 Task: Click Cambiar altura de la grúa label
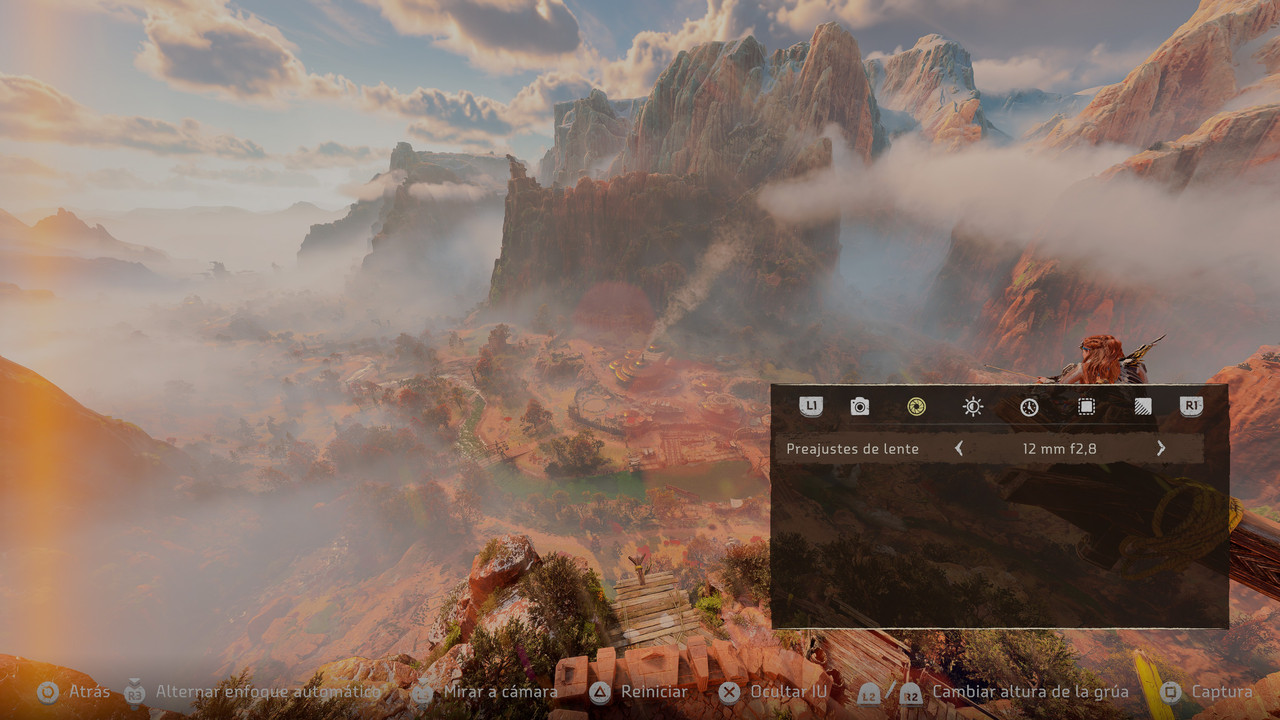click(x=1031, y=691)
